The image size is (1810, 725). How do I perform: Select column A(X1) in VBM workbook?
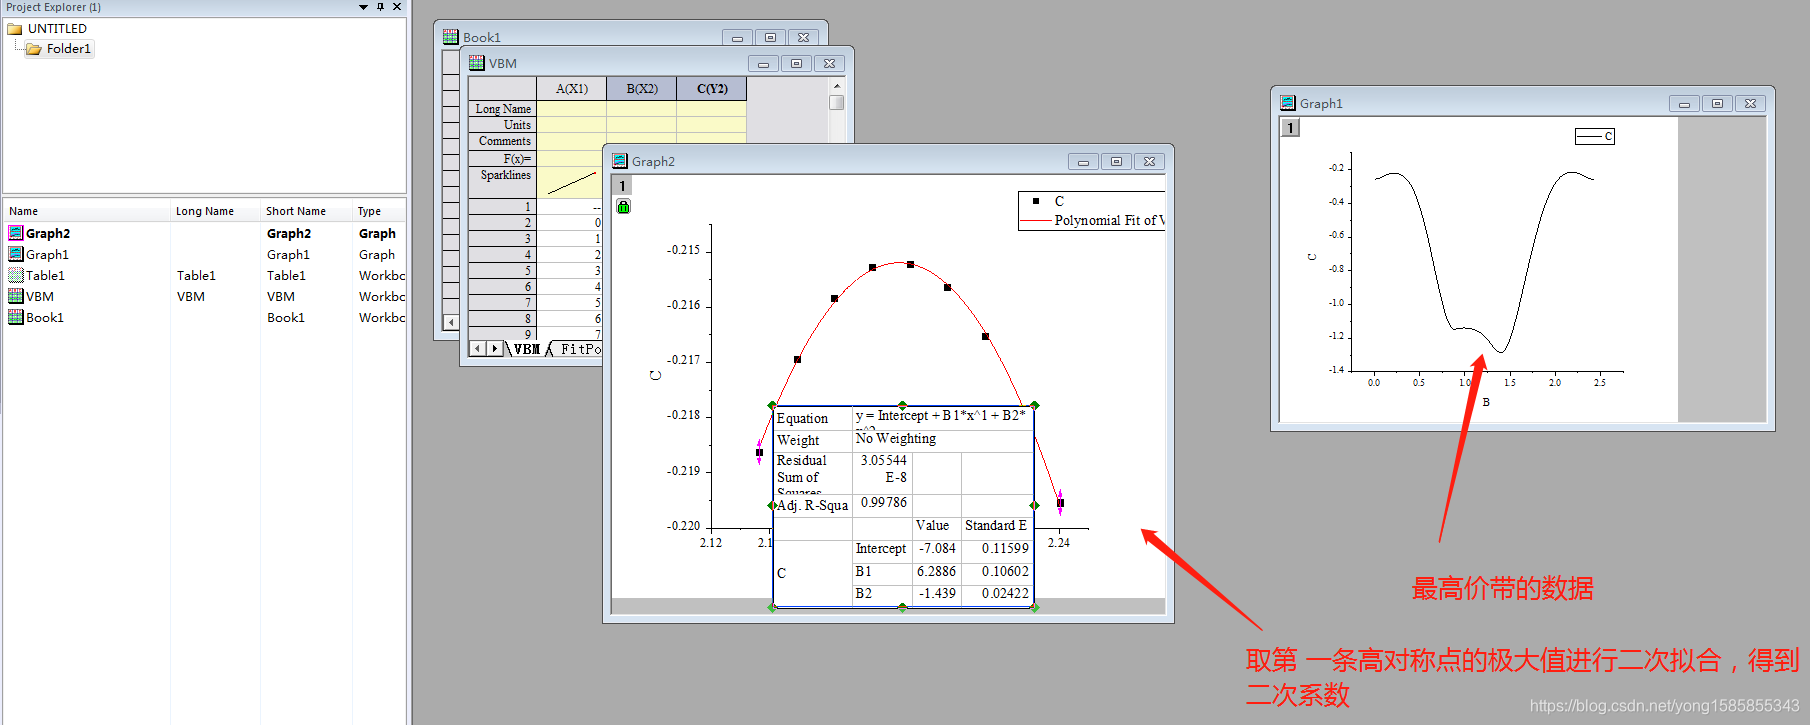coord(572,89)
